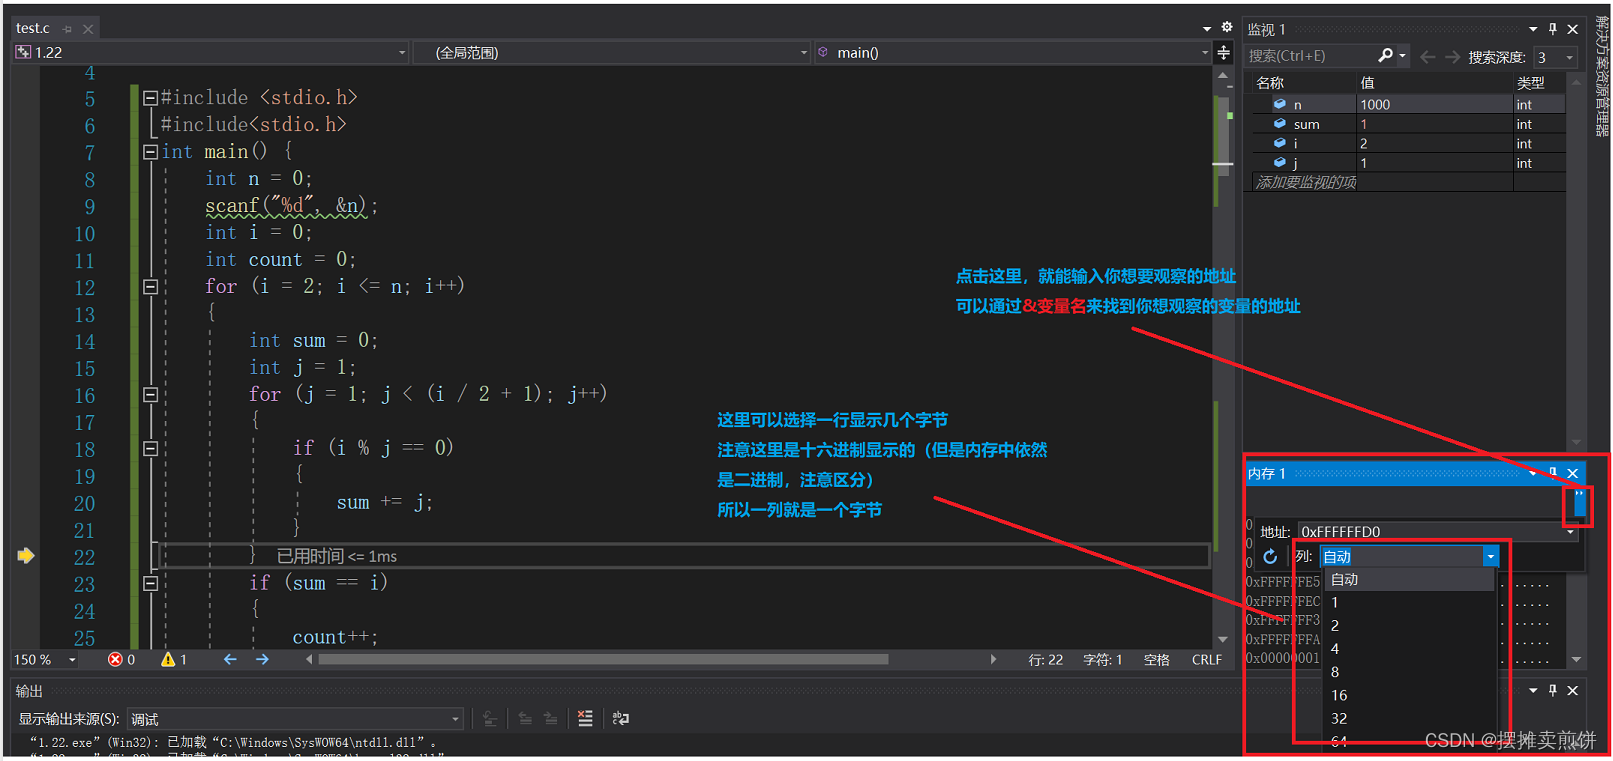Click the split editor window icon
This screenshot has width=1613, height=761.
click(x=1223, y=52)
